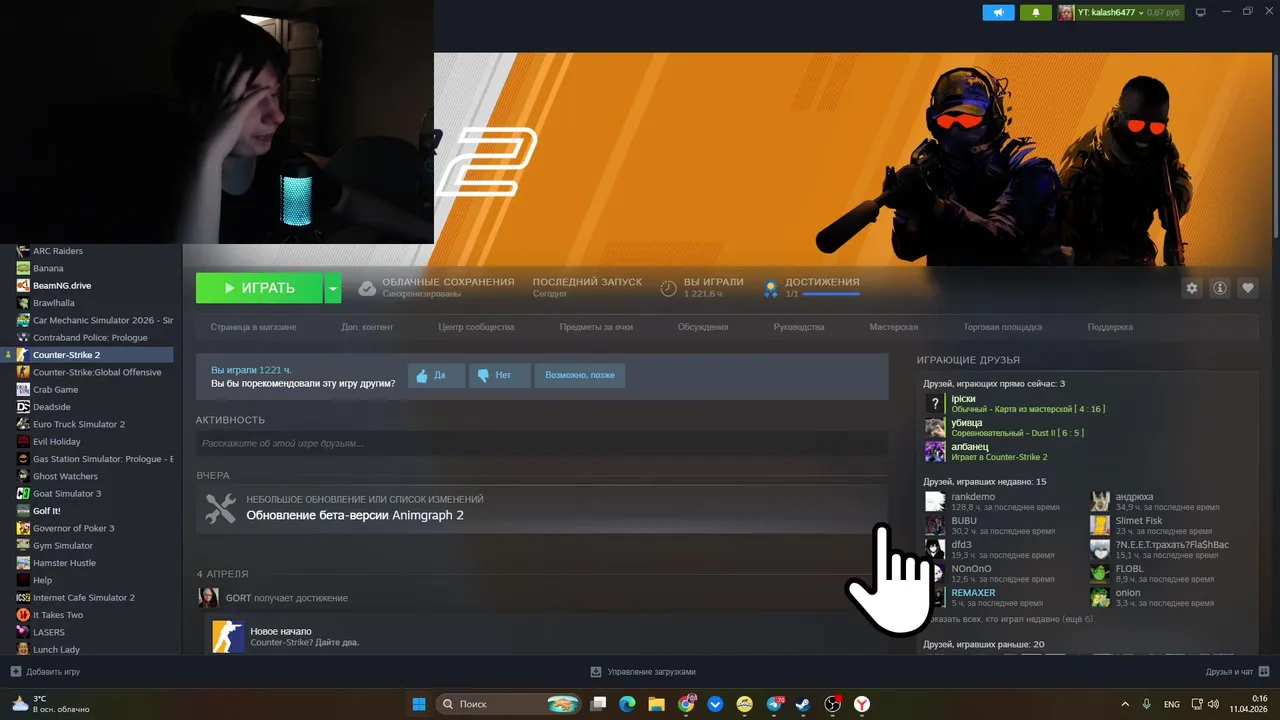The width and height of the screenshot is (1280, 720).
Task: Open Steam from the taskbar
Action: coord(803,704)
